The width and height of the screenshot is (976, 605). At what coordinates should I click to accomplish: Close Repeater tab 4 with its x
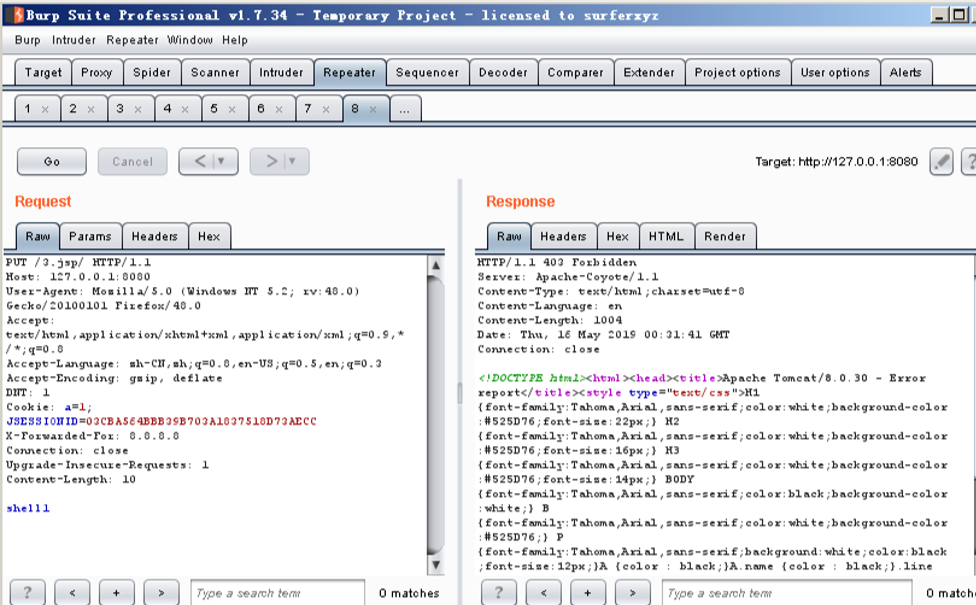(x=185, y=110)
